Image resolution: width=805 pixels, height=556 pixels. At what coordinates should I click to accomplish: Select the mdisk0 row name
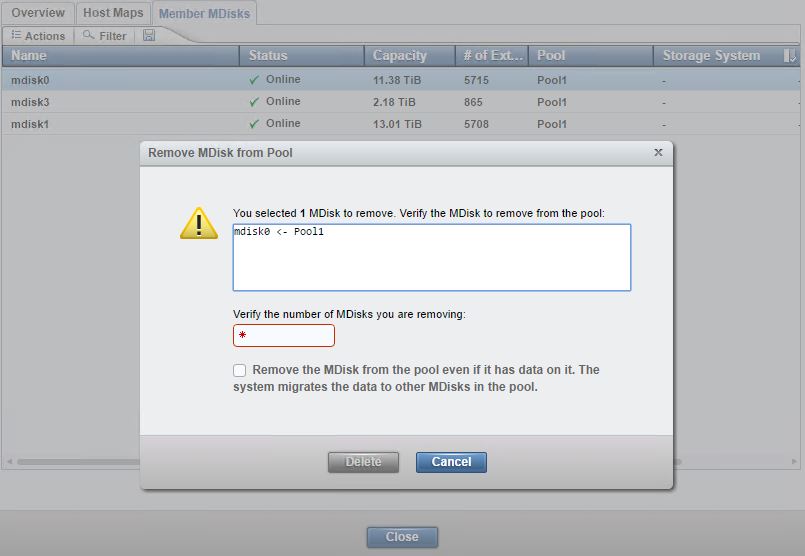point(30,80)
